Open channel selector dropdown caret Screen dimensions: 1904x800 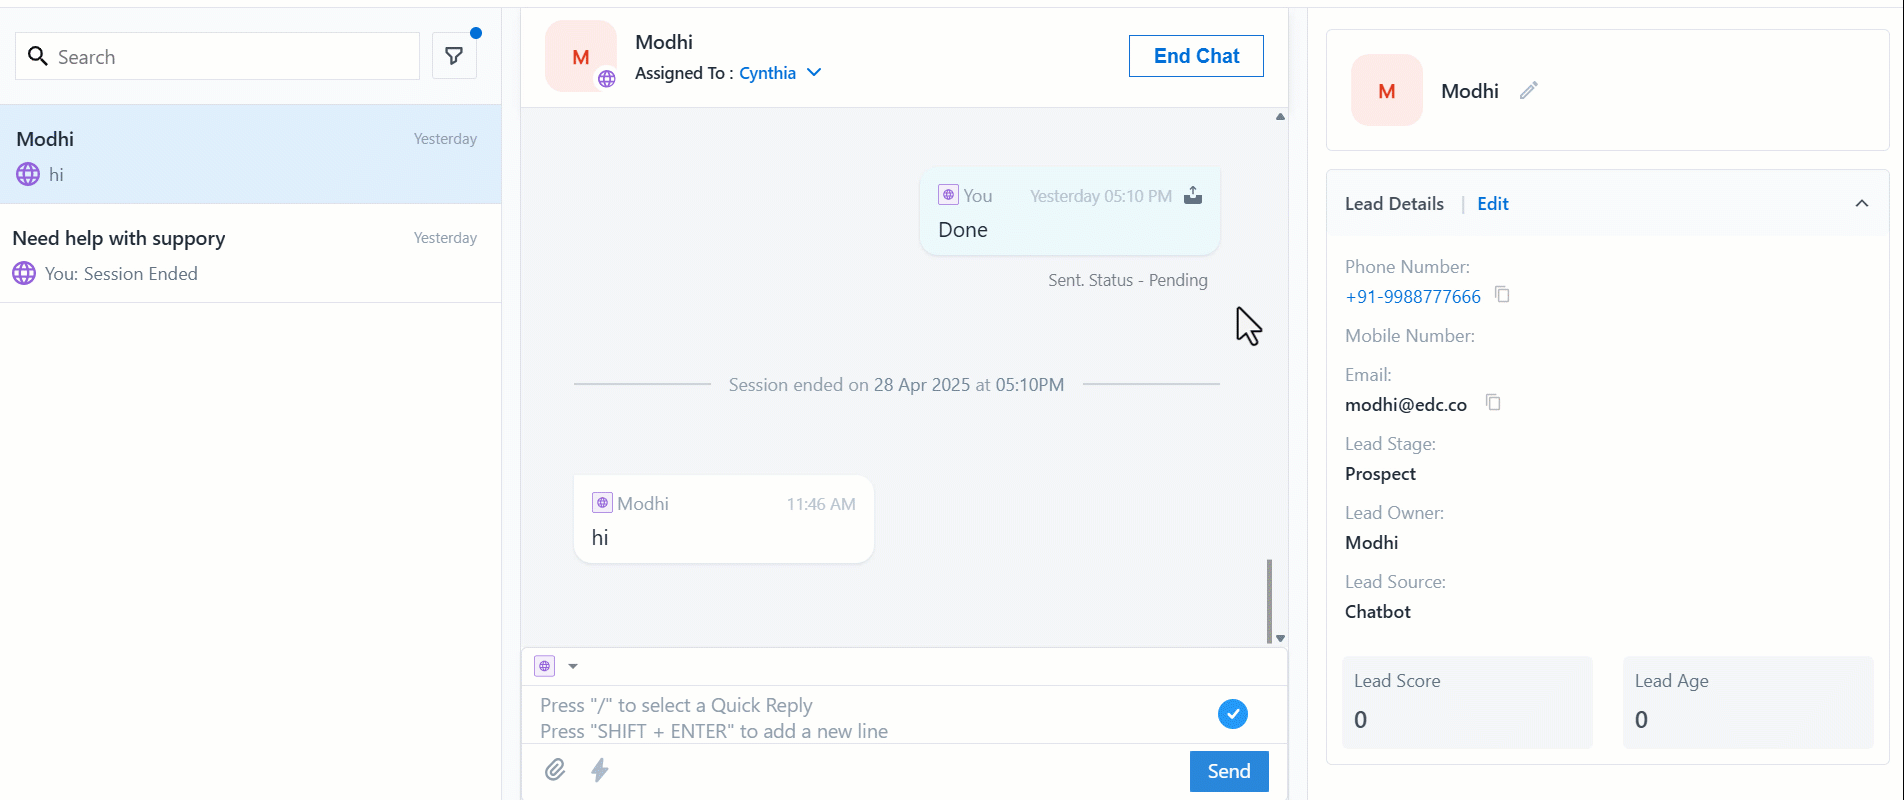coord(573,666)
